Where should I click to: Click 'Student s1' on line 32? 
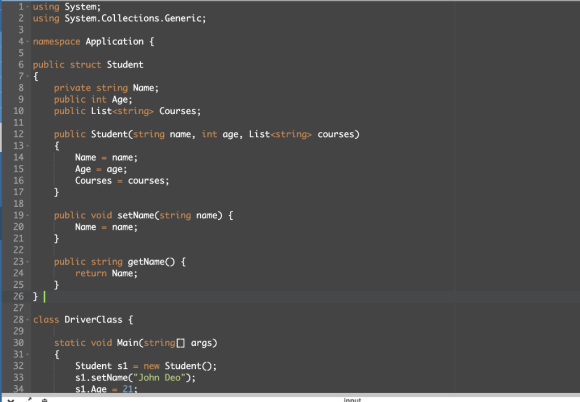tap(101, 366)
